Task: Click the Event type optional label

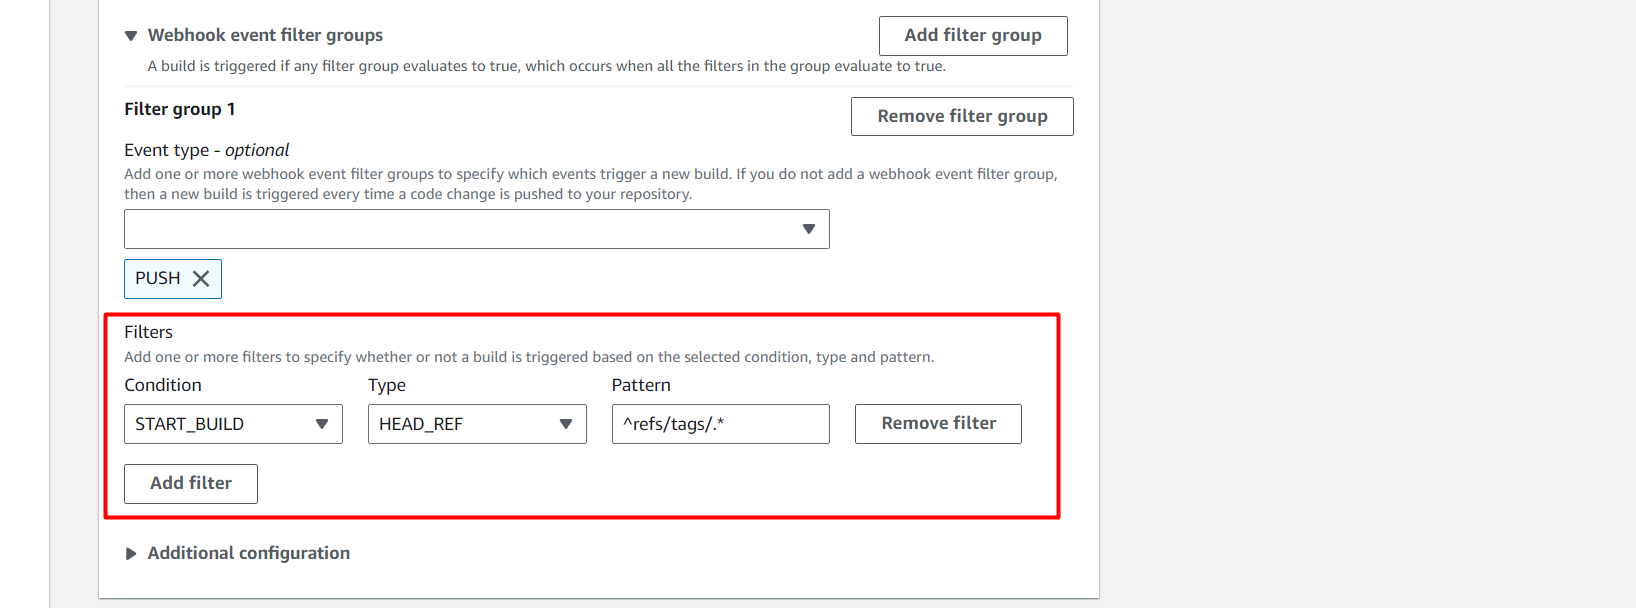Action: pyautogui.click(x=206, y=150)
